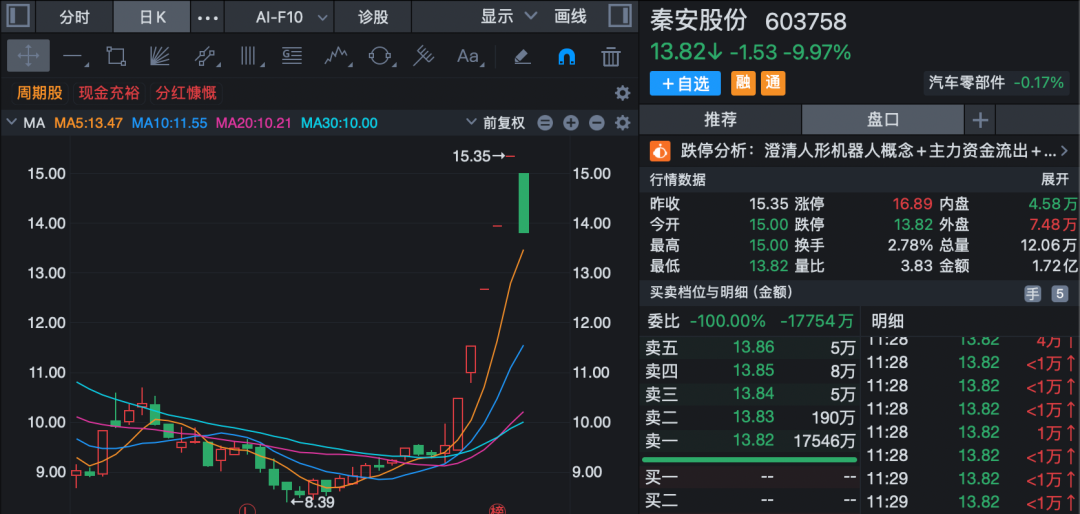1080x514 pixels.
Task: Click the 涨停 16.89 price value
Action: 913,204
